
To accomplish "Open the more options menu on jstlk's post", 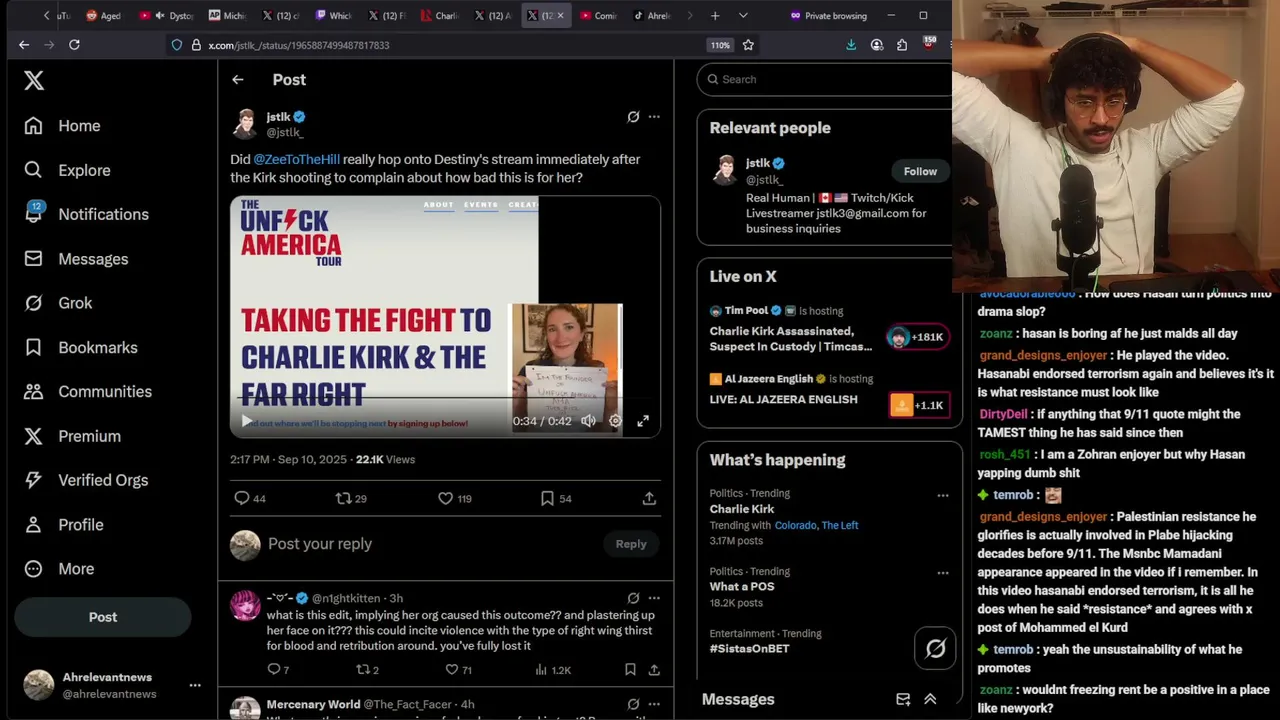I will click(654, 117).
